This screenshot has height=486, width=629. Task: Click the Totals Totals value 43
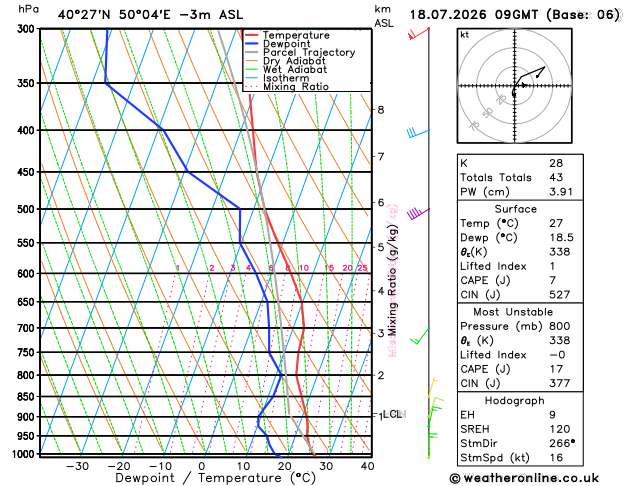556,177
